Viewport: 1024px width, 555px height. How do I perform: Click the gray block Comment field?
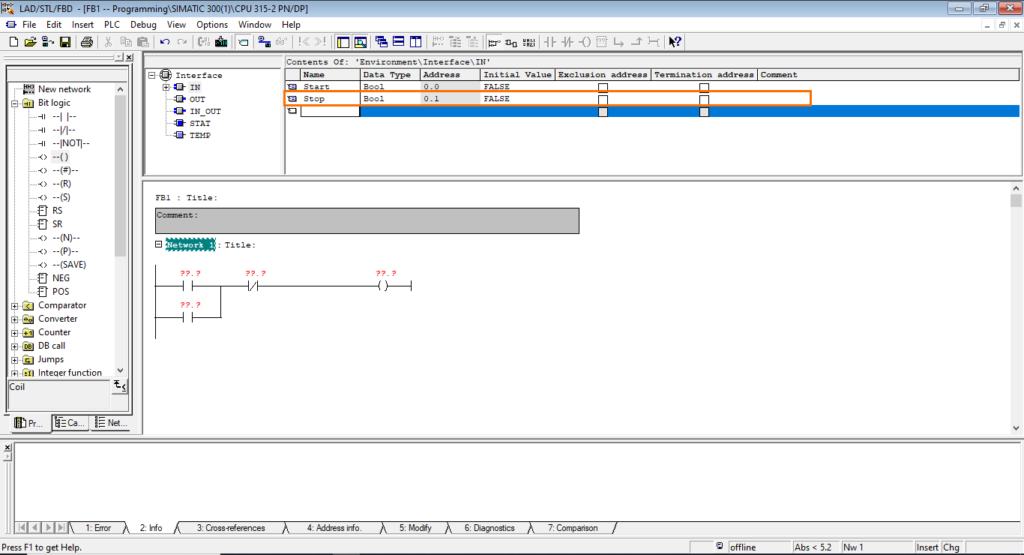367,221
